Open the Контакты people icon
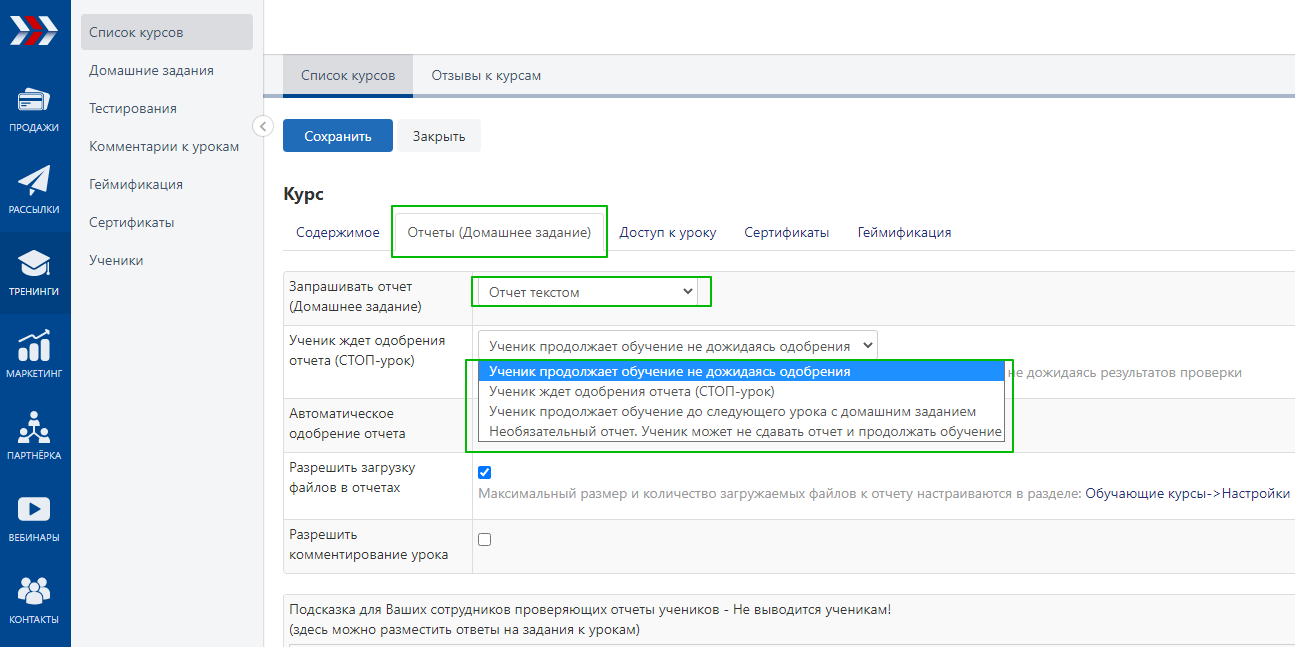The width and height of the screenshot is (1295, 647). [x=34, y=592]
